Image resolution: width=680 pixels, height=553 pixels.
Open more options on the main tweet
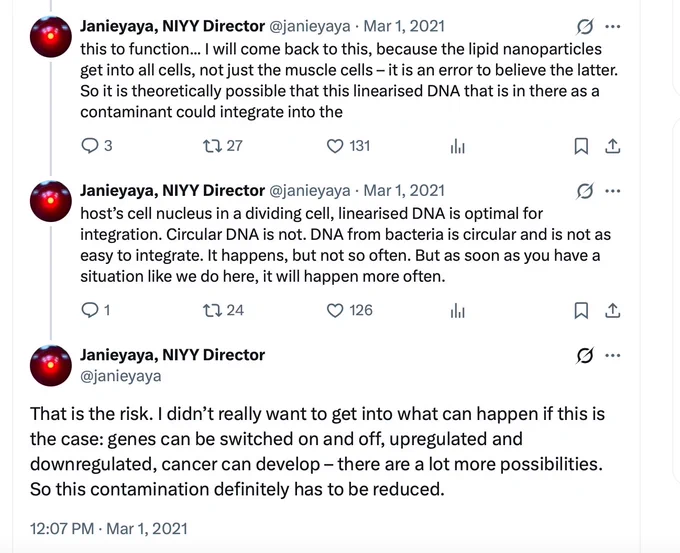tap(612, 355)
